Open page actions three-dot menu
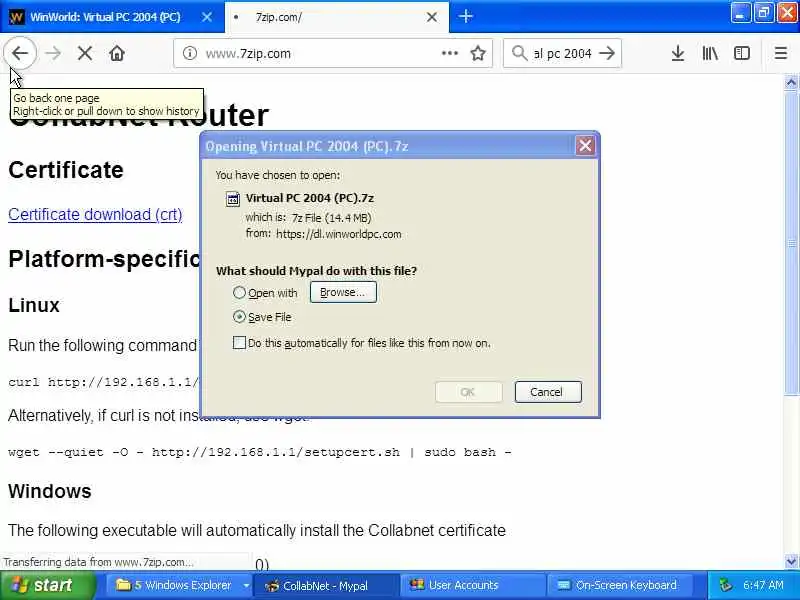The image size is (800, 600). tap(449, 53)
